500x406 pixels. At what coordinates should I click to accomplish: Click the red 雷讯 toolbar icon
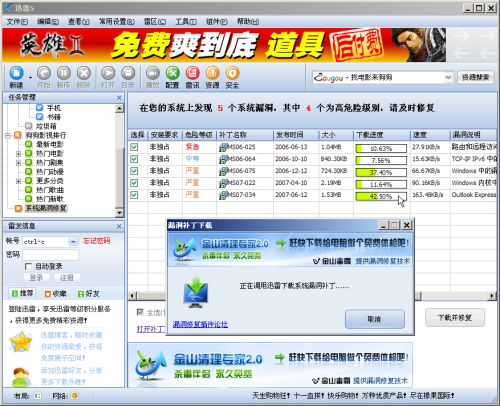pos(192,73)
